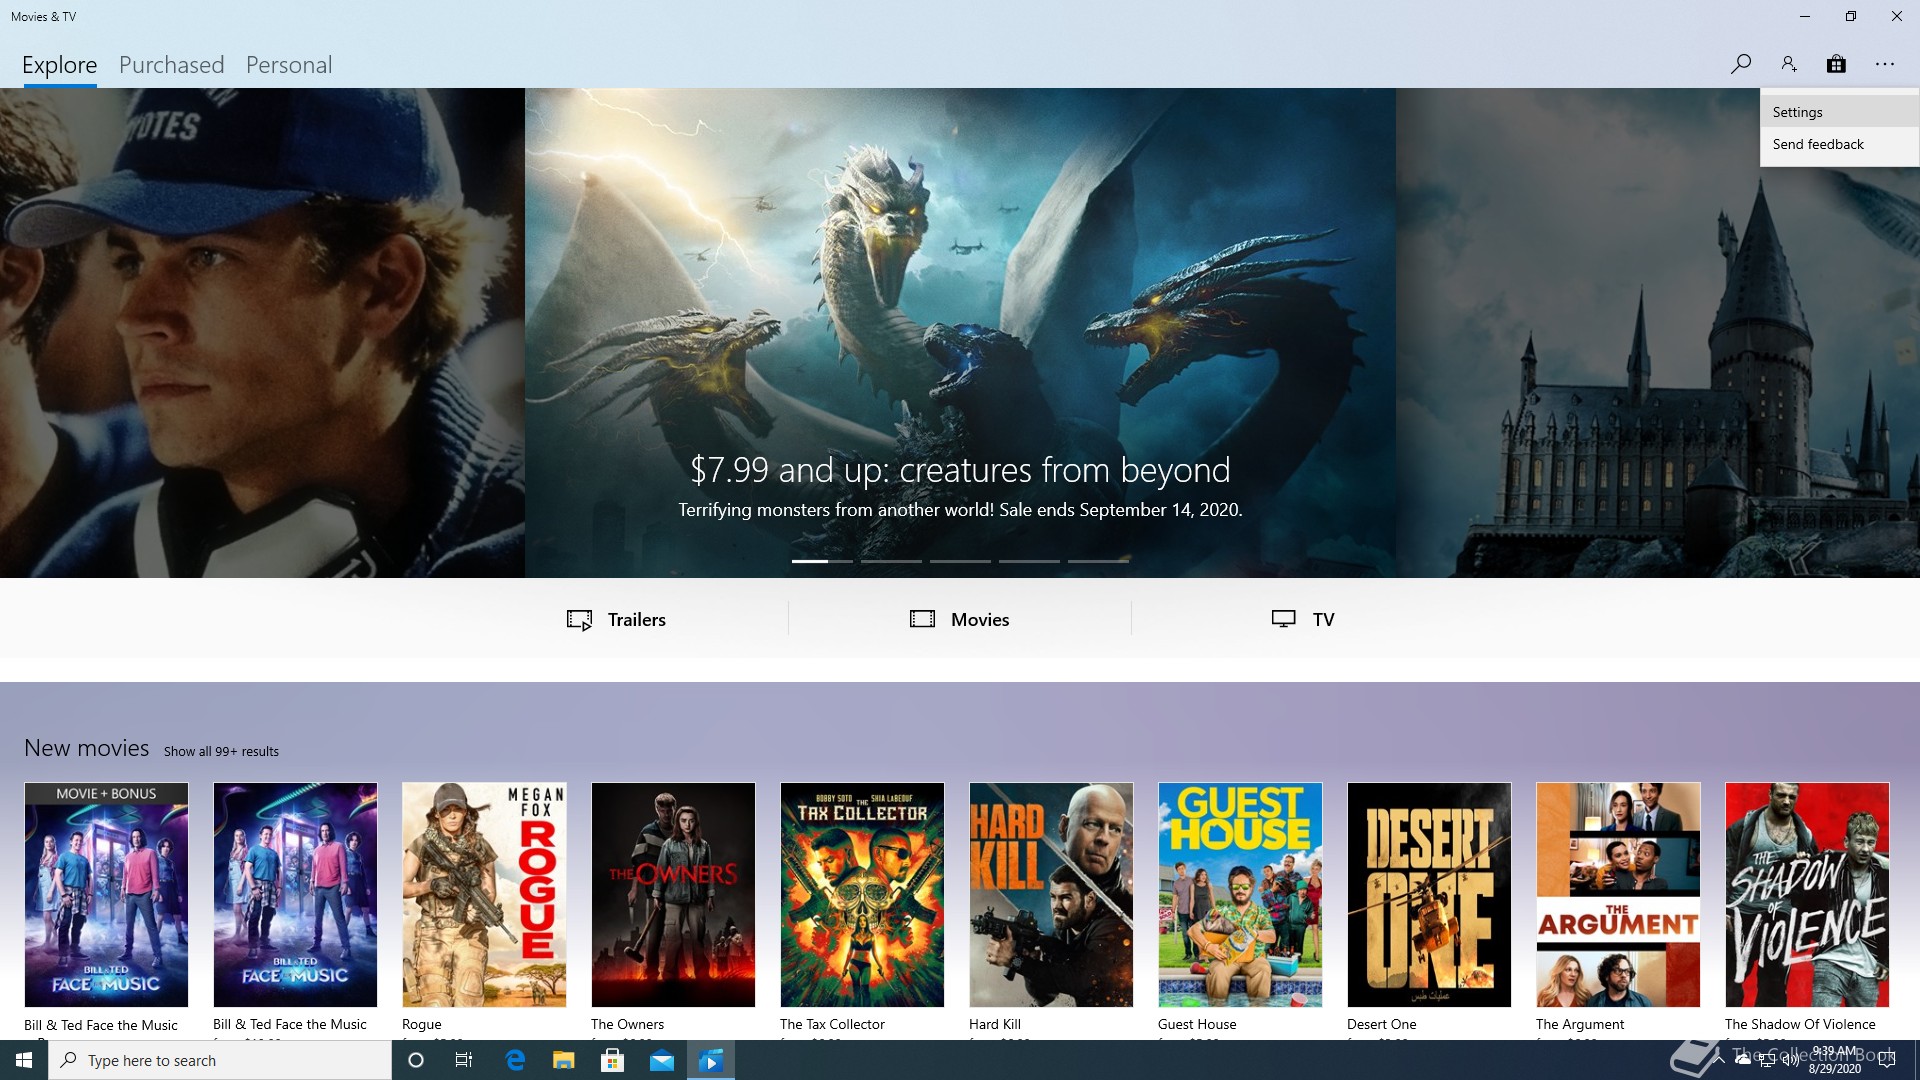The image size is (1920, 1080).
Task: Click the Movies film strip icon
Action: (x=922, y=619)
